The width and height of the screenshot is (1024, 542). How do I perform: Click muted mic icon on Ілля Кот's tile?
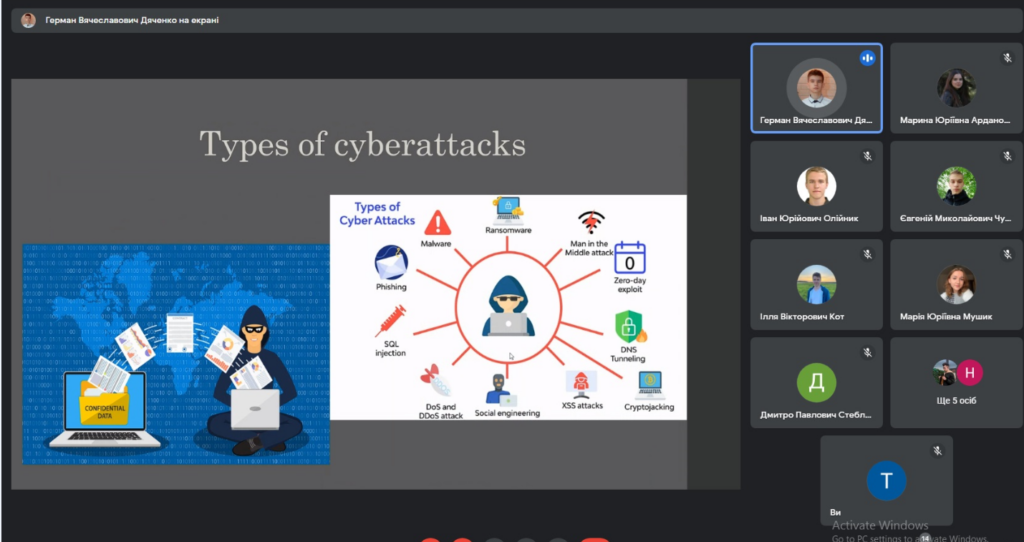(867, 254)
